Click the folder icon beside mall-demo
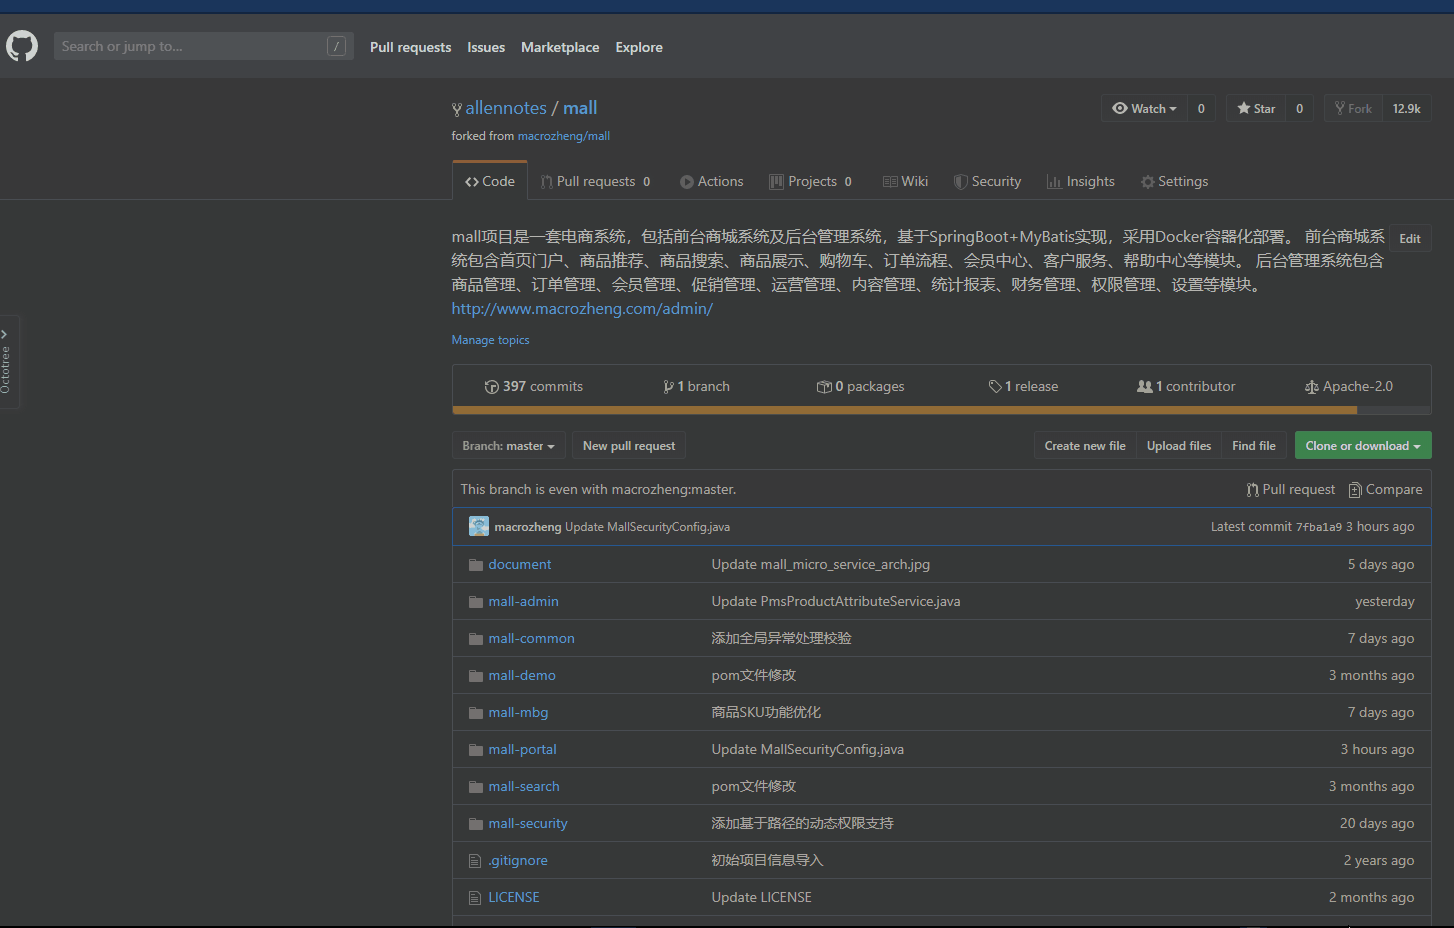The width and height of the screenshot is (1454, 928). tap(476, 676)
